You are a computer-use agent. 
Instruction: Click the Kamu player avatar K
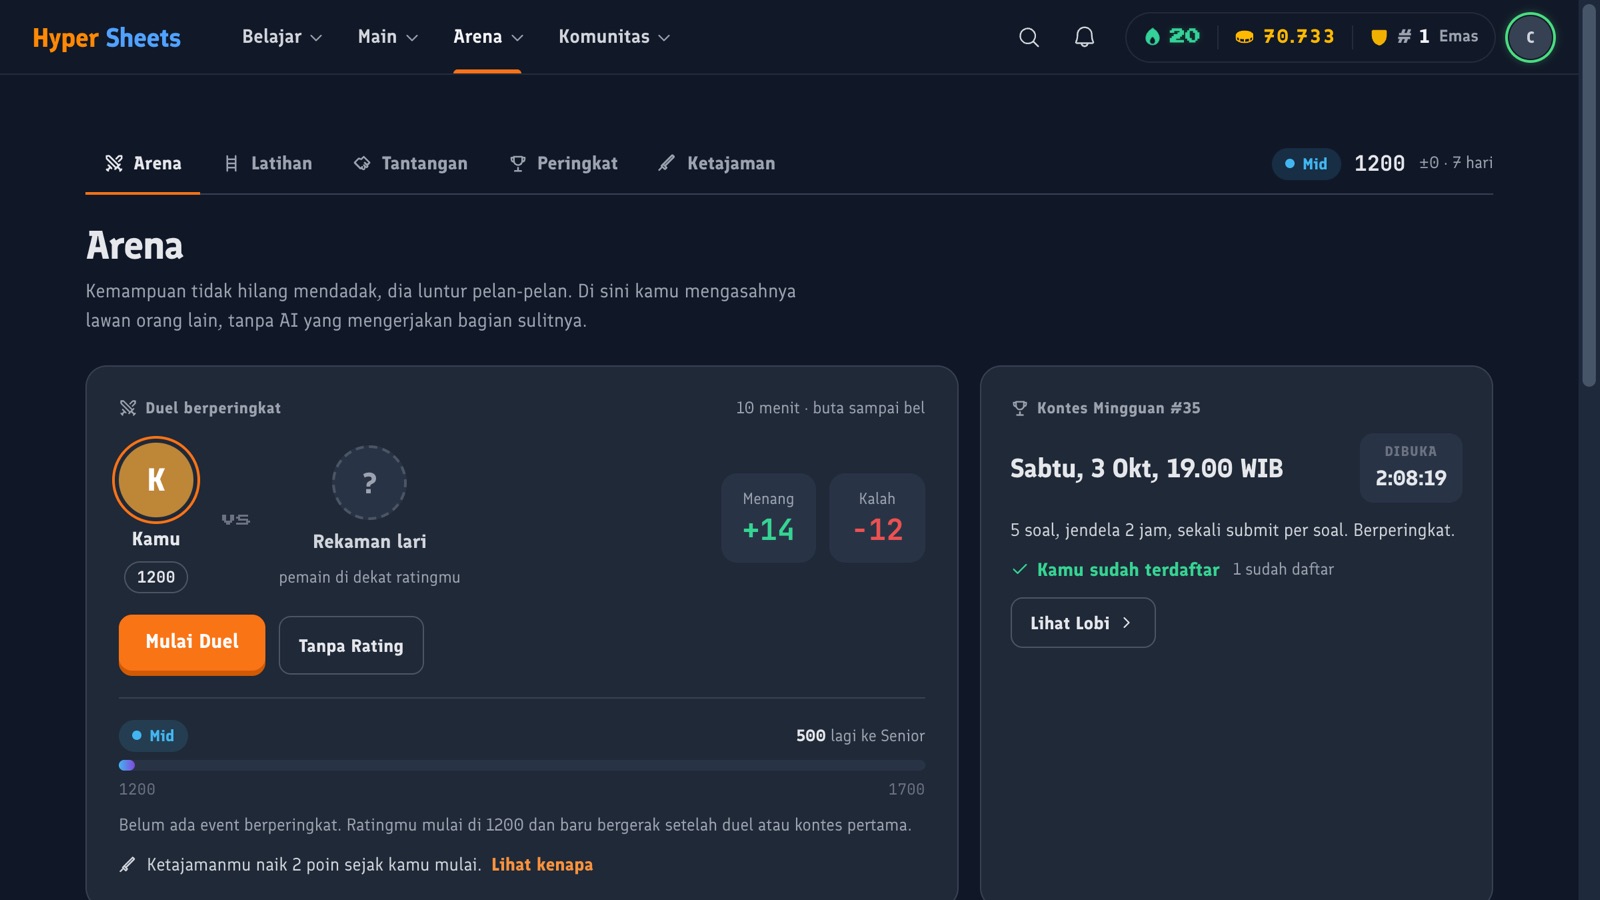click(156, 480)
